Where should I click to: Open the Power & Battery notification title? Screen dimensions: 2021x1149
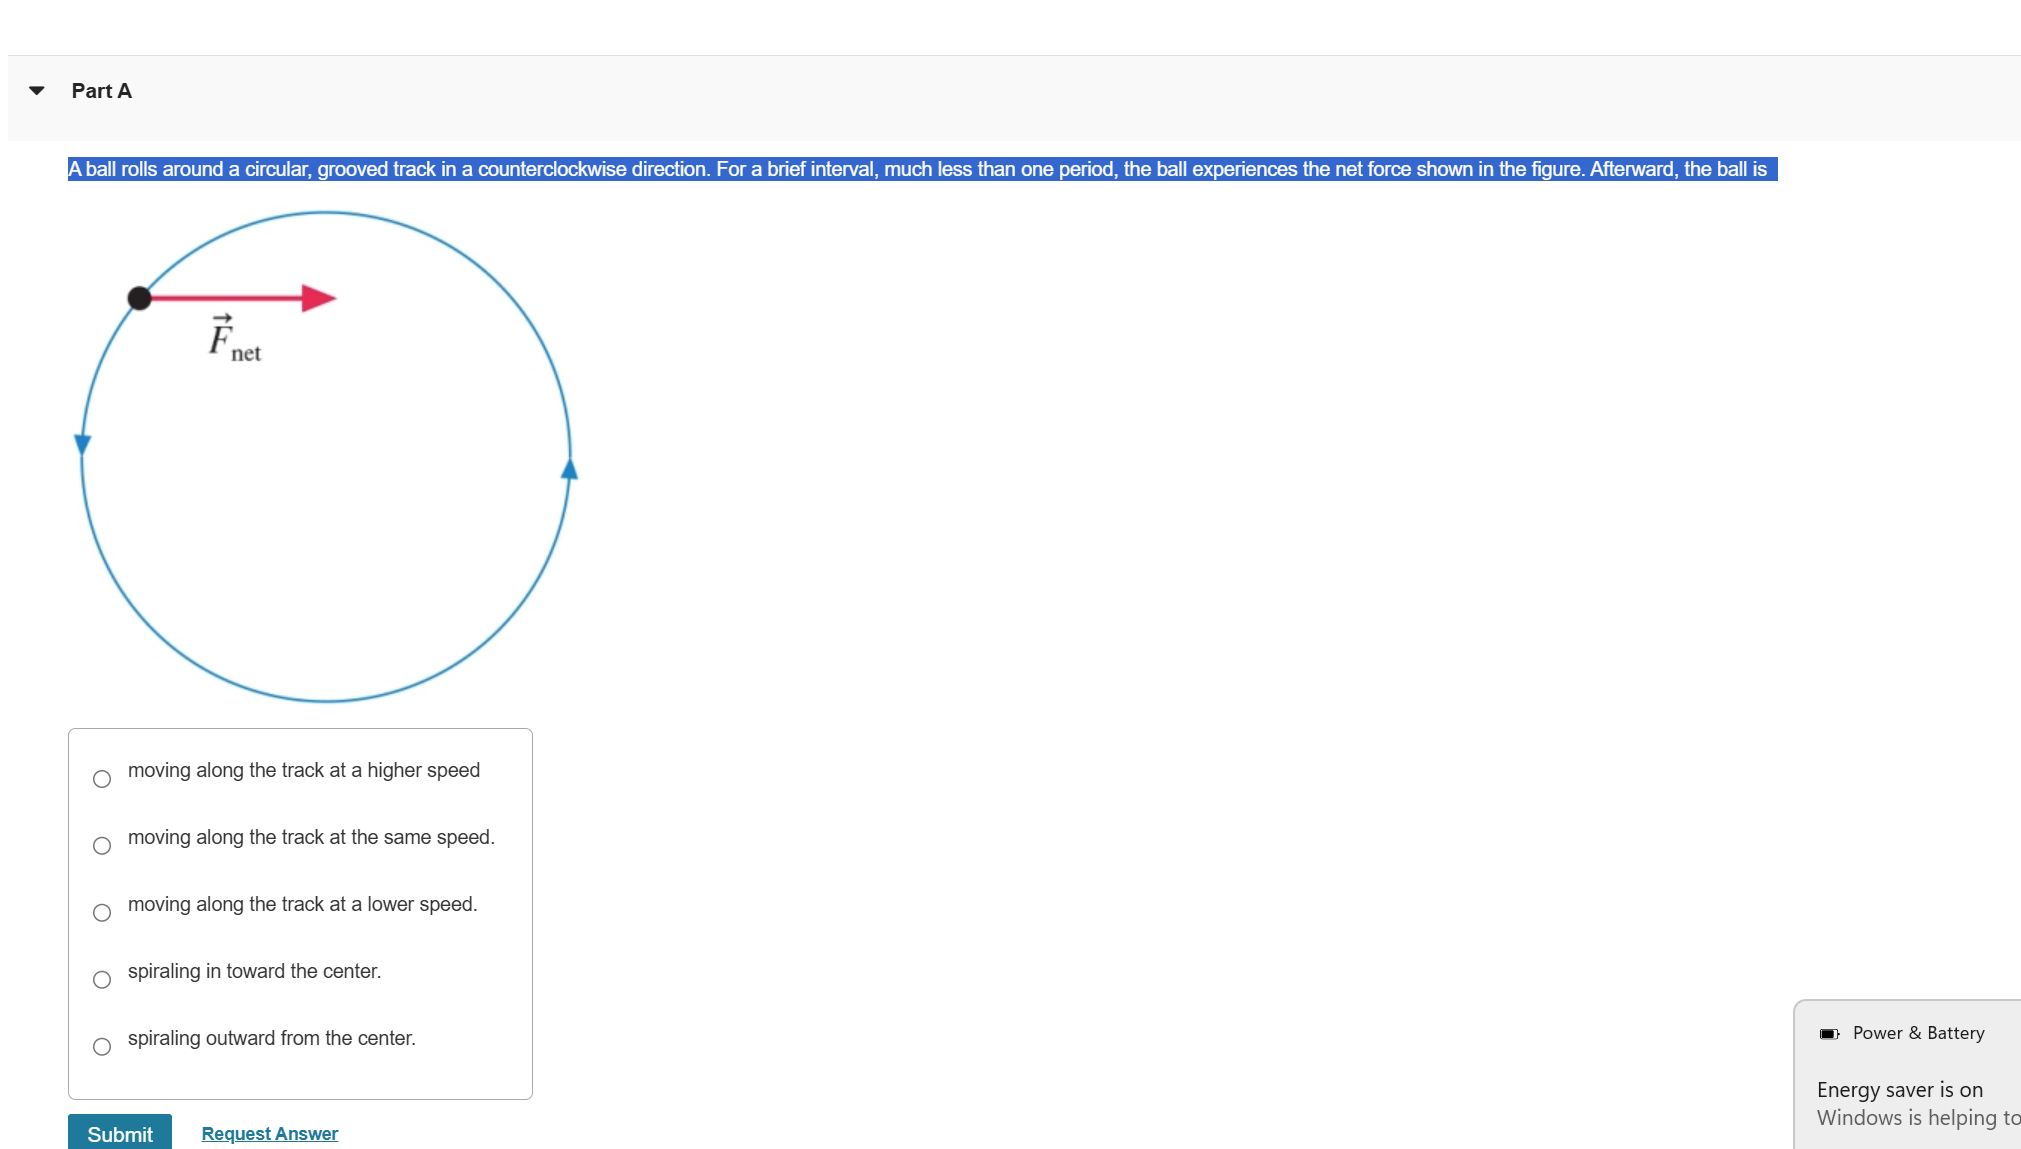pos(1918,1033)
